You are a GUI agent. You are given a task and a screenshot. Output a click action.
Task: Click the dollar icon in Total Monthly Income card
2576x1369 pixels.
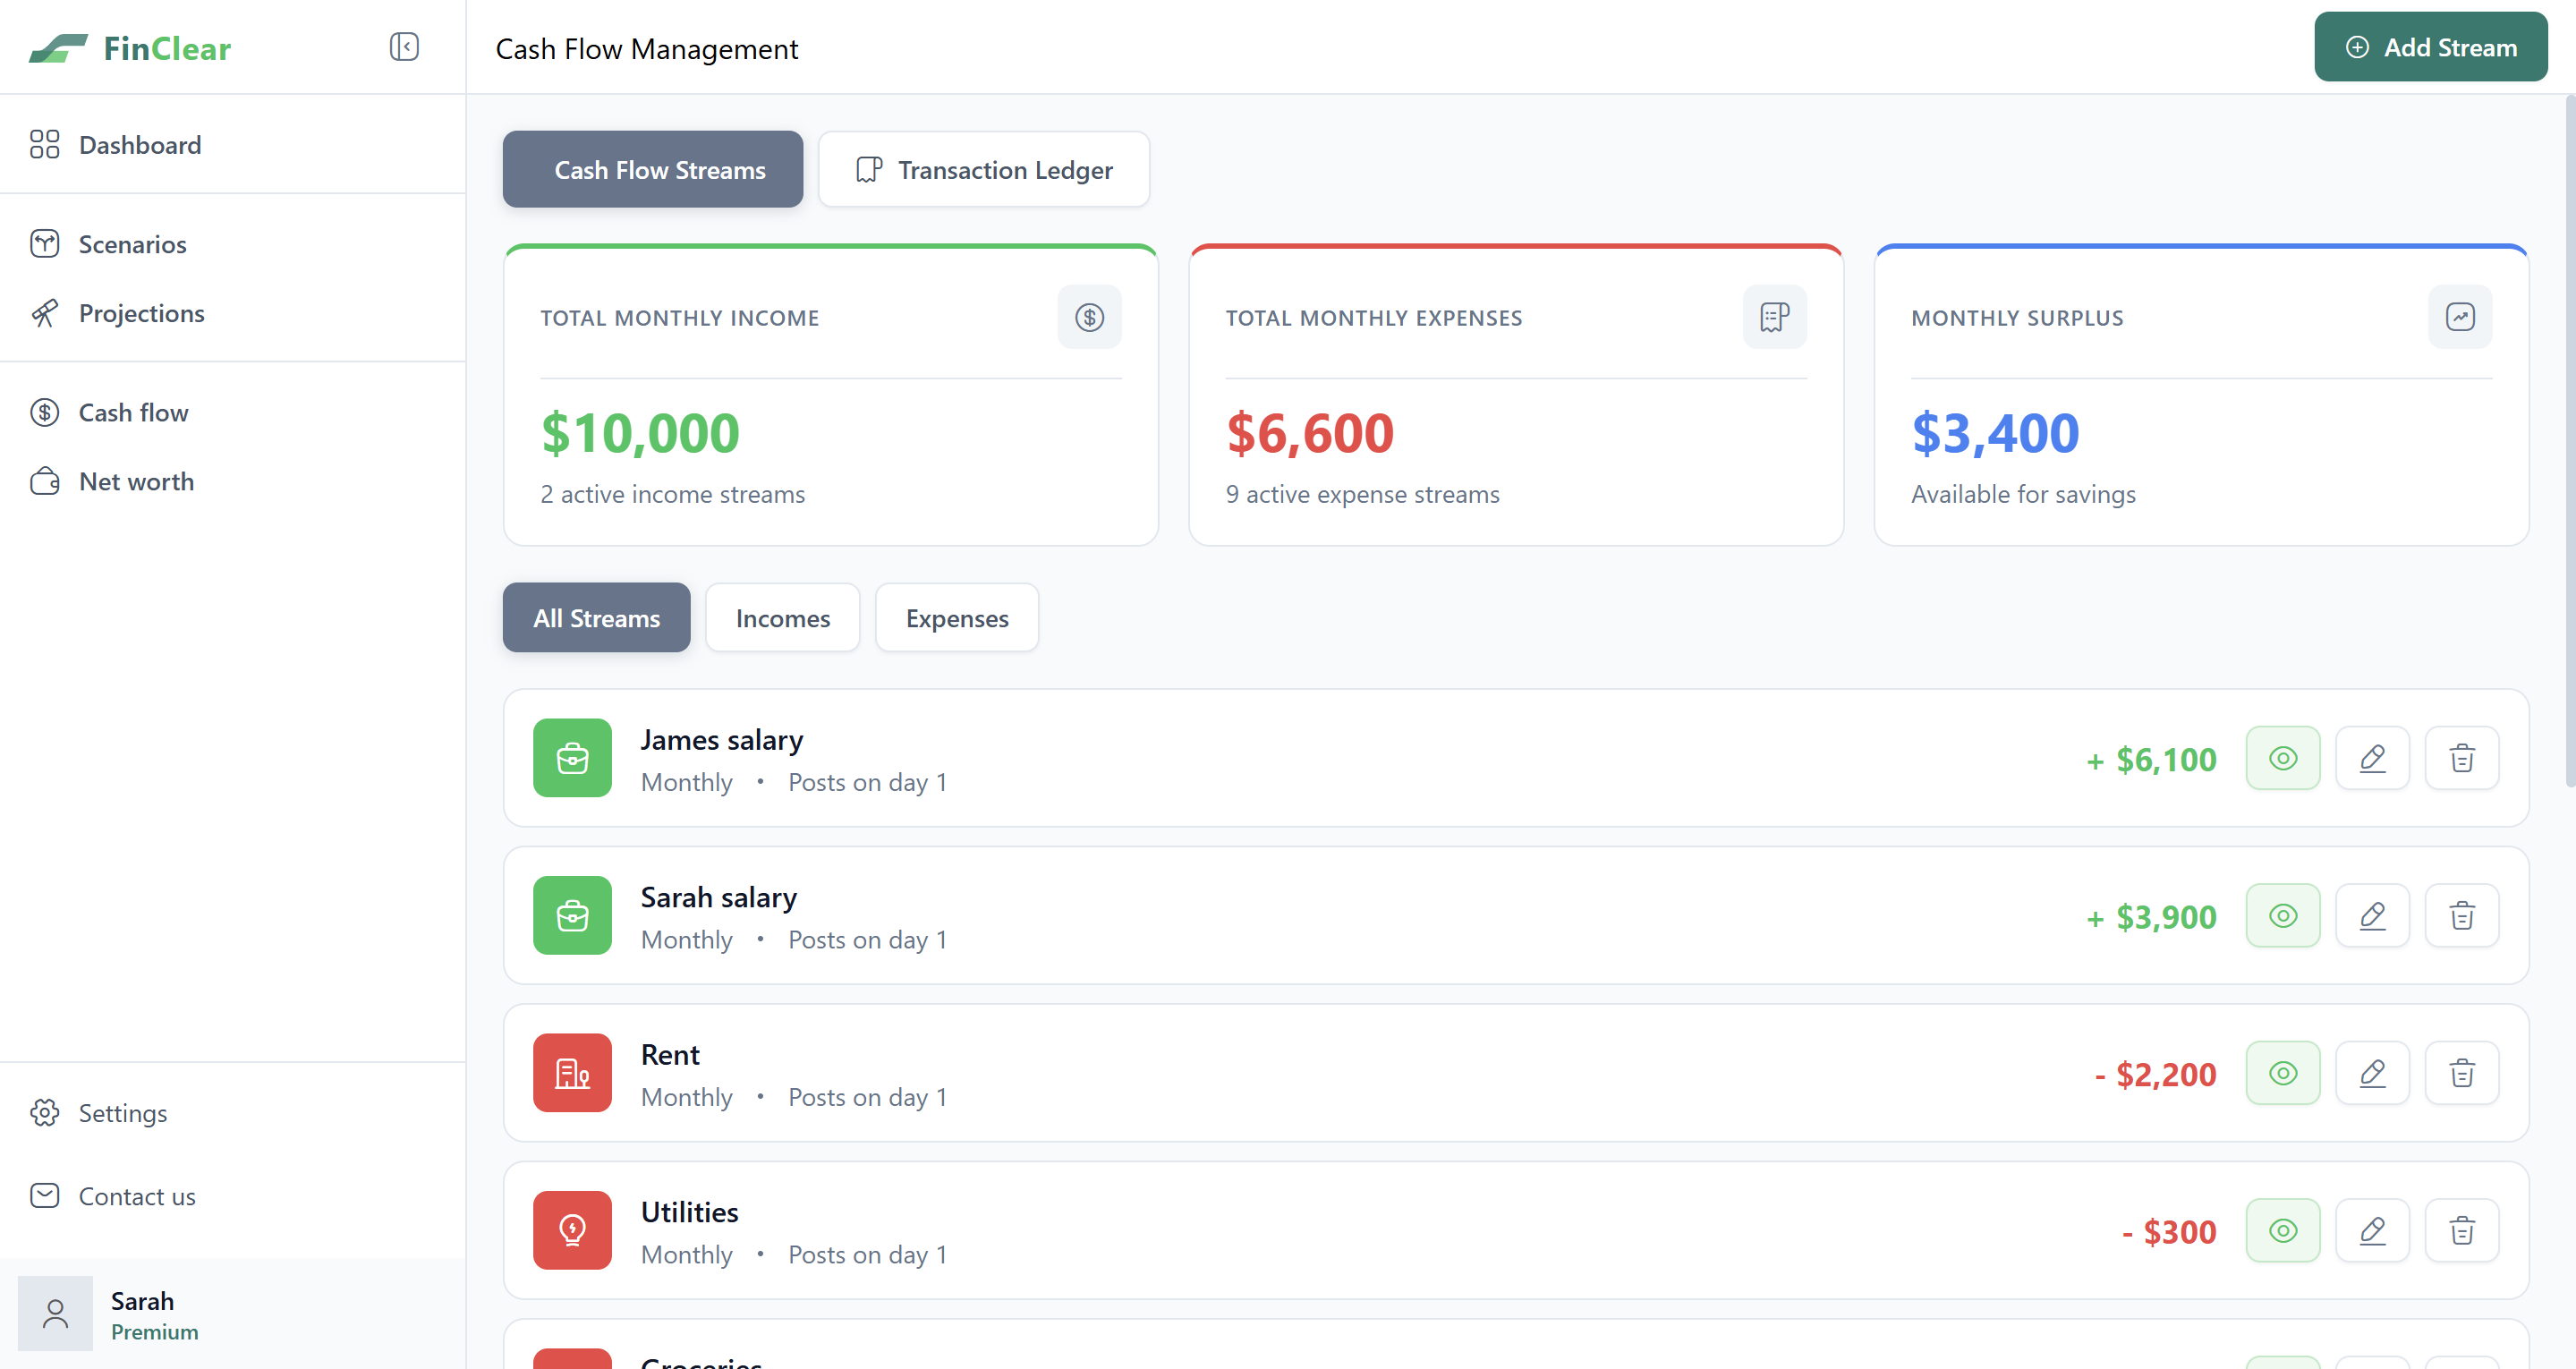(x=1089, y=317)
